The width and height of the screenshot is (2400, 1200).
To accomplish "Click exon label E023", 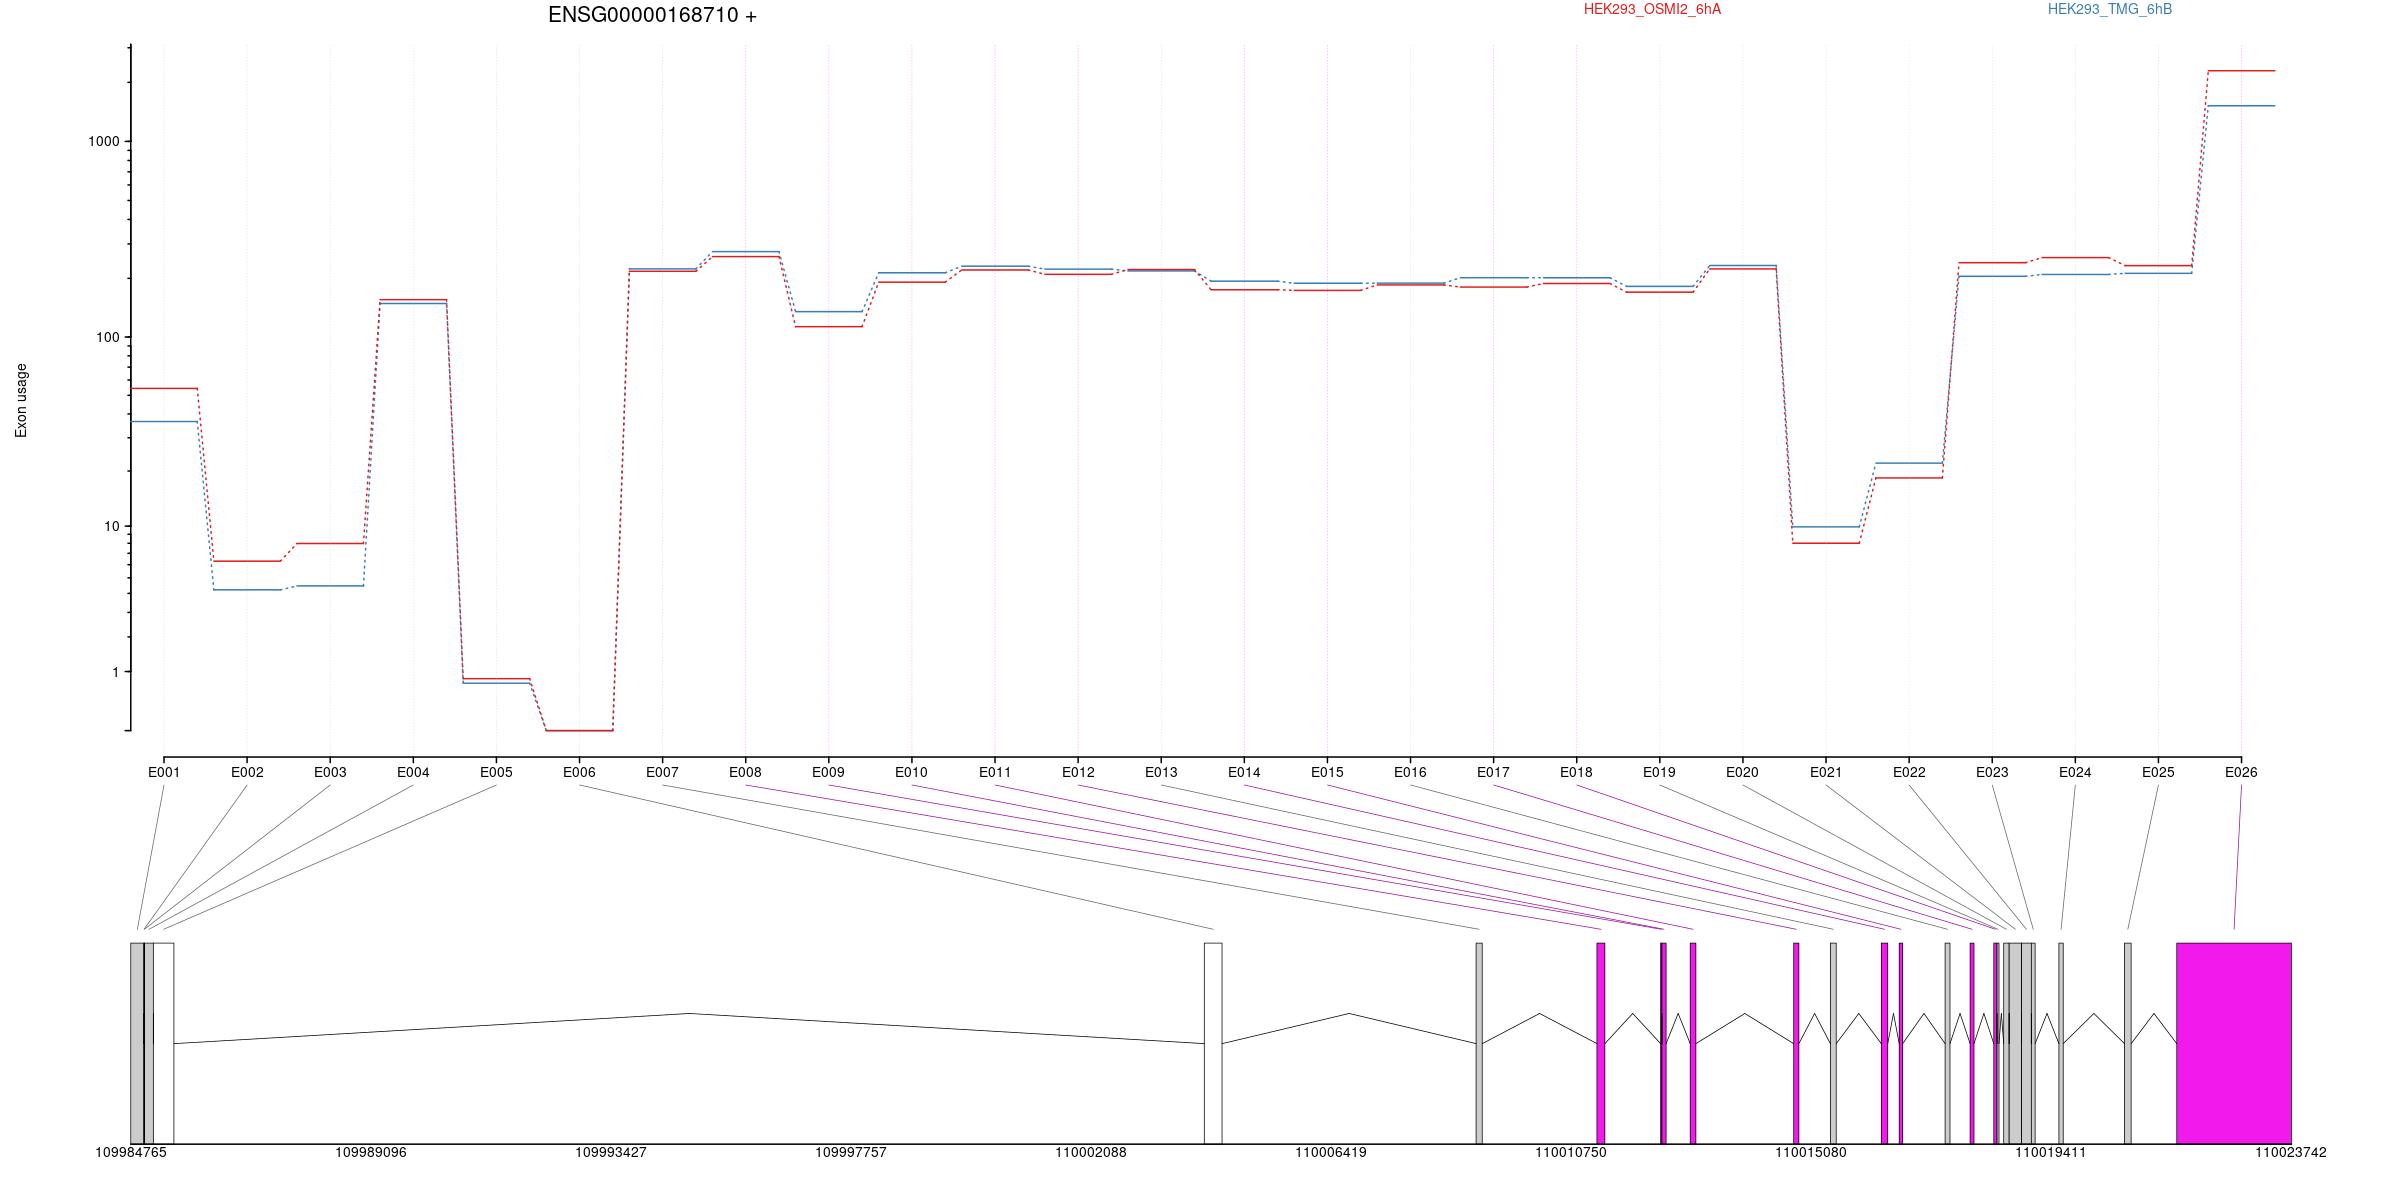I will pyautogui.click(x=1992, y=772).
